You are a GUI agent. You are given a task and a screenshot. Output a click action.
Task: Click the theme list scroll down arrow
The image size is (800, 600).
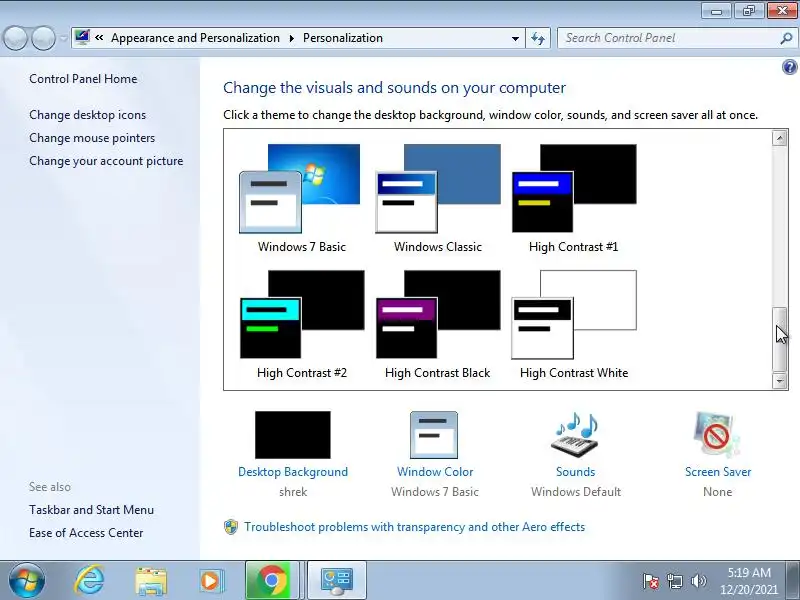tap(780, 381)
